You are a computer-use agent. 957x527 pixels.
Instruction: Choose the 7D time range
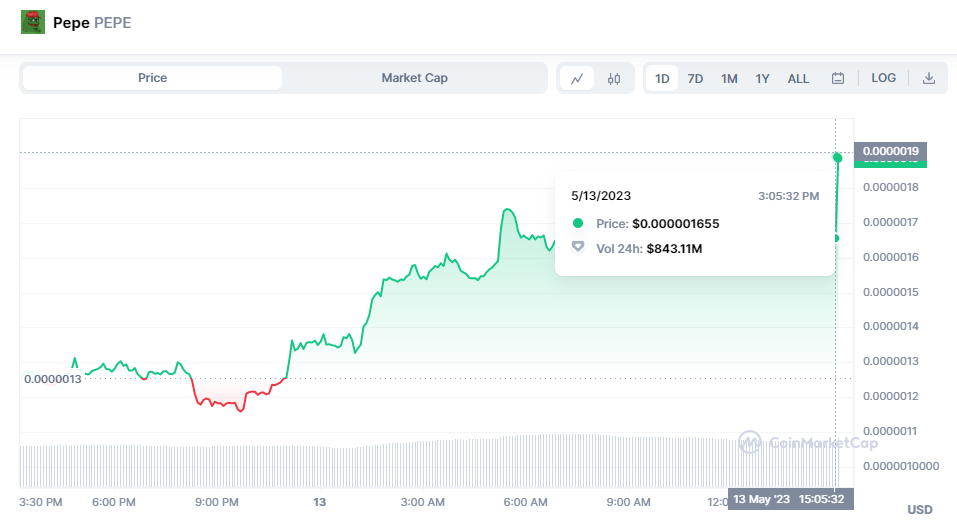pos(695,78)
